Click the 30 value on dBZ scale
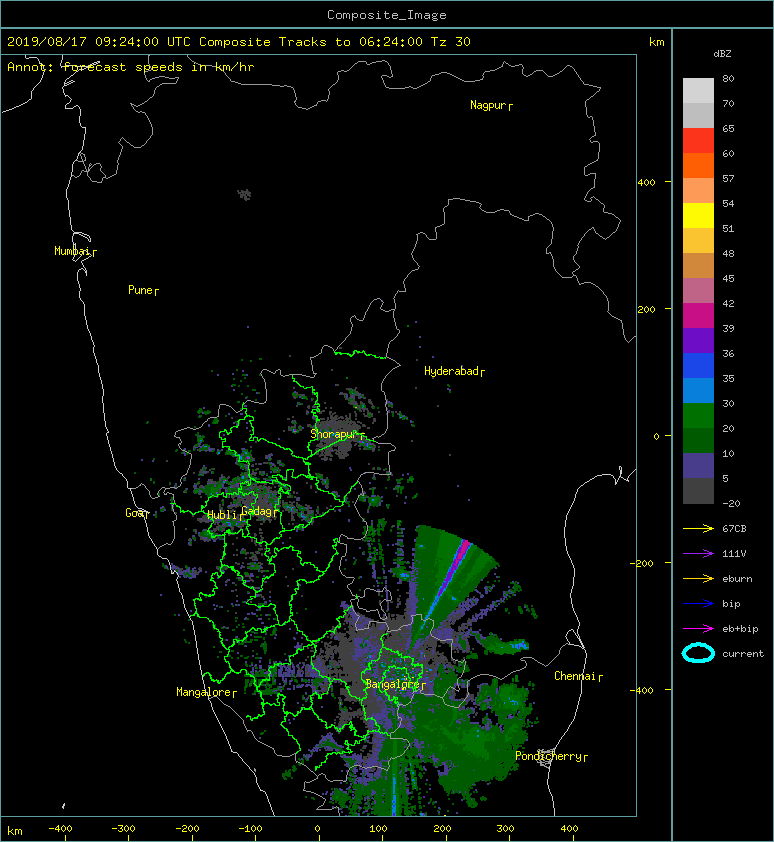This screenshot has width=774, height=842. 728,403
